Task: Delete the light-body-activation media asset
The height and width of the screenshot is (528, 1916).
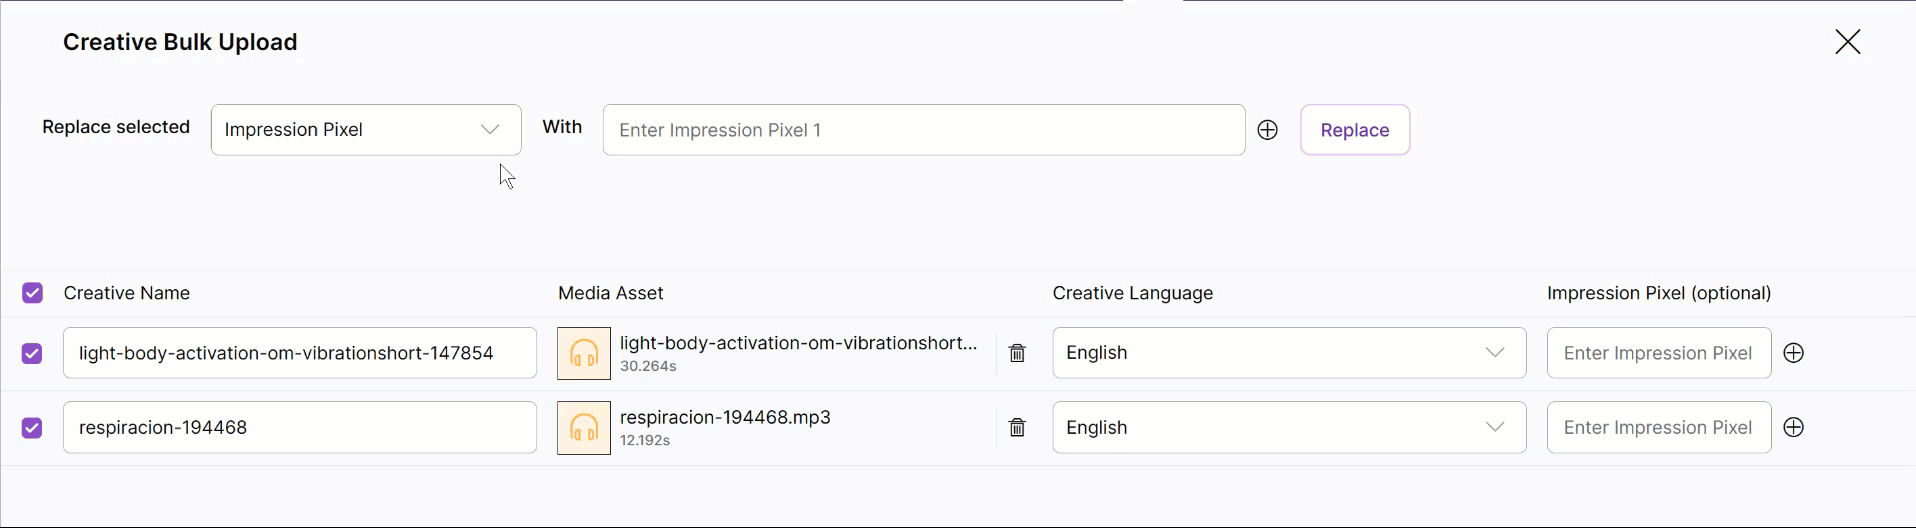Action: tap(1017, 353)
